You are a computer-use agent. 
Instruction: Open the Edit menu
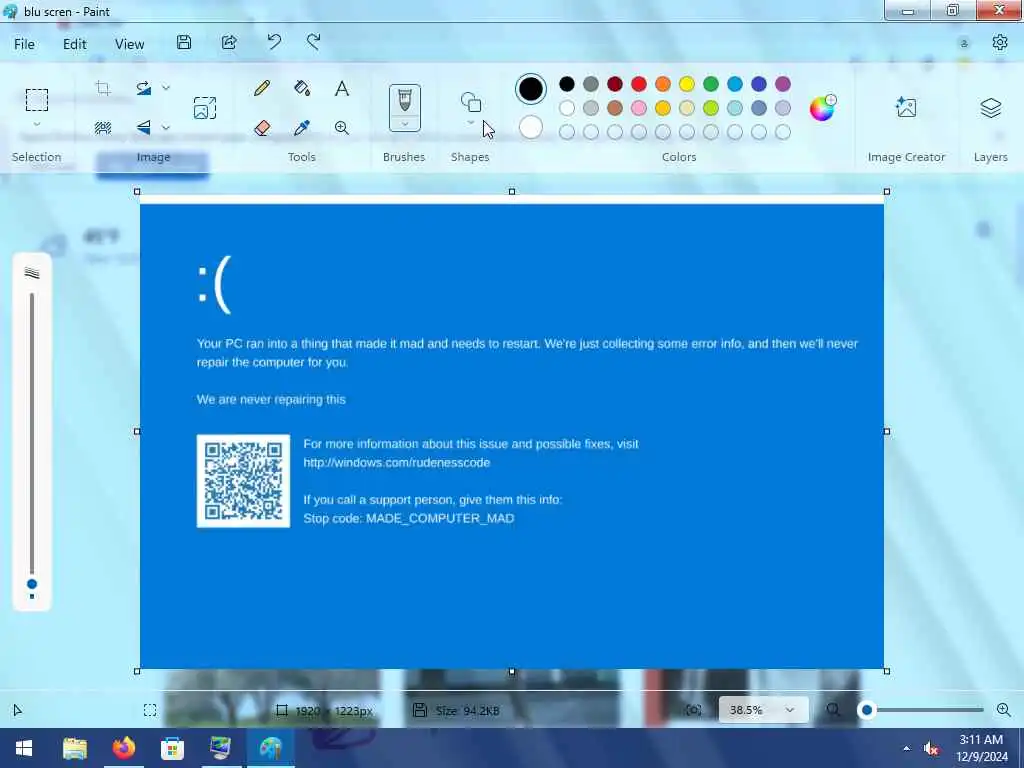[x=74, y=44]
